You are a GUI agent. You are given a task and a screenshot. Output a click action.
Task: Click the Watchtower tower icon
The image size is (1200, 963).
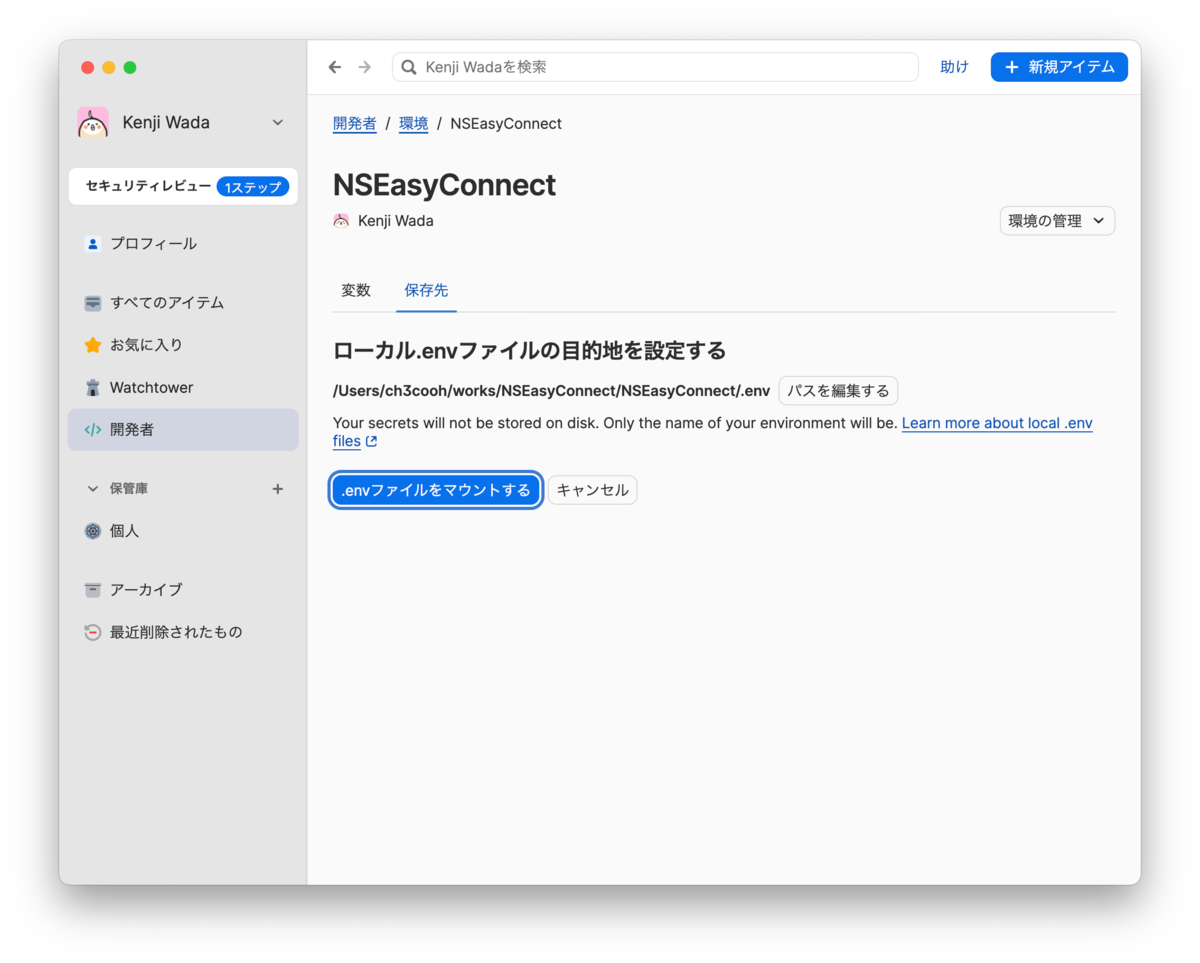[93, 387]
